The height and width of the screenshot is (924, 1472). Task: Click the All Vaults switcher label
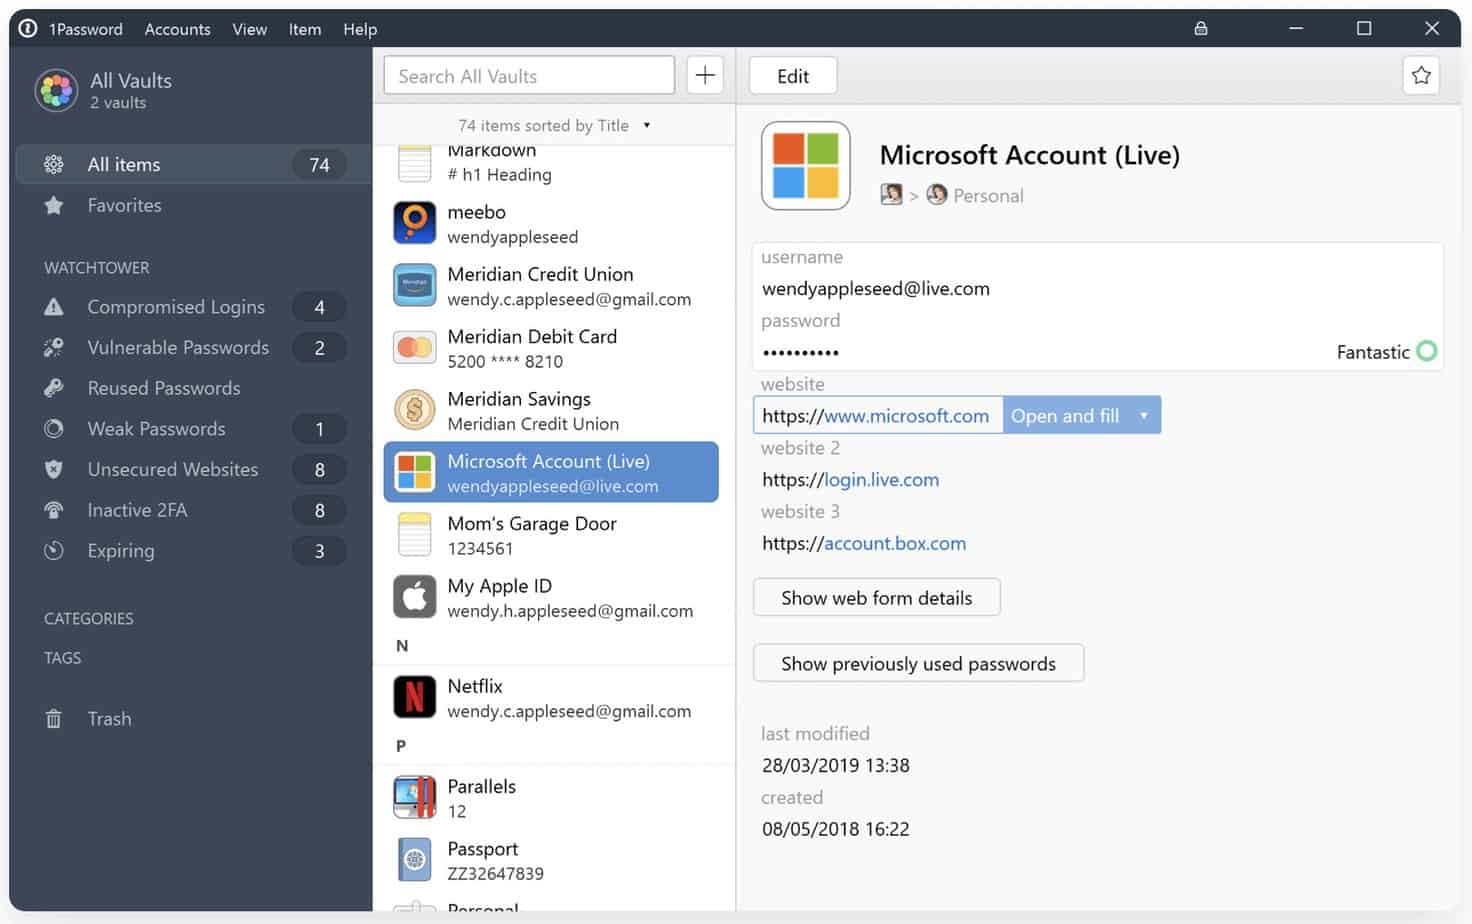pos(131,81)
